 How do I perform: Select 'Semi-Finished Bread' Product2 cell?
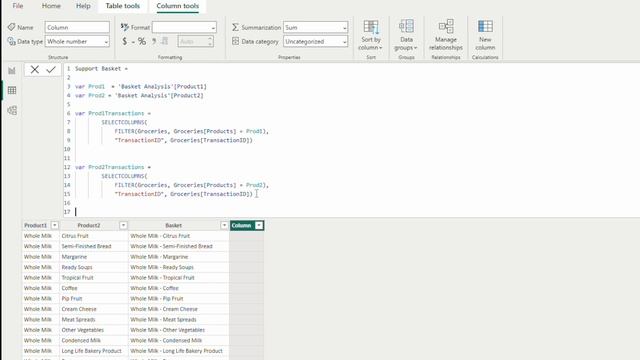click(x=94, y=246)
